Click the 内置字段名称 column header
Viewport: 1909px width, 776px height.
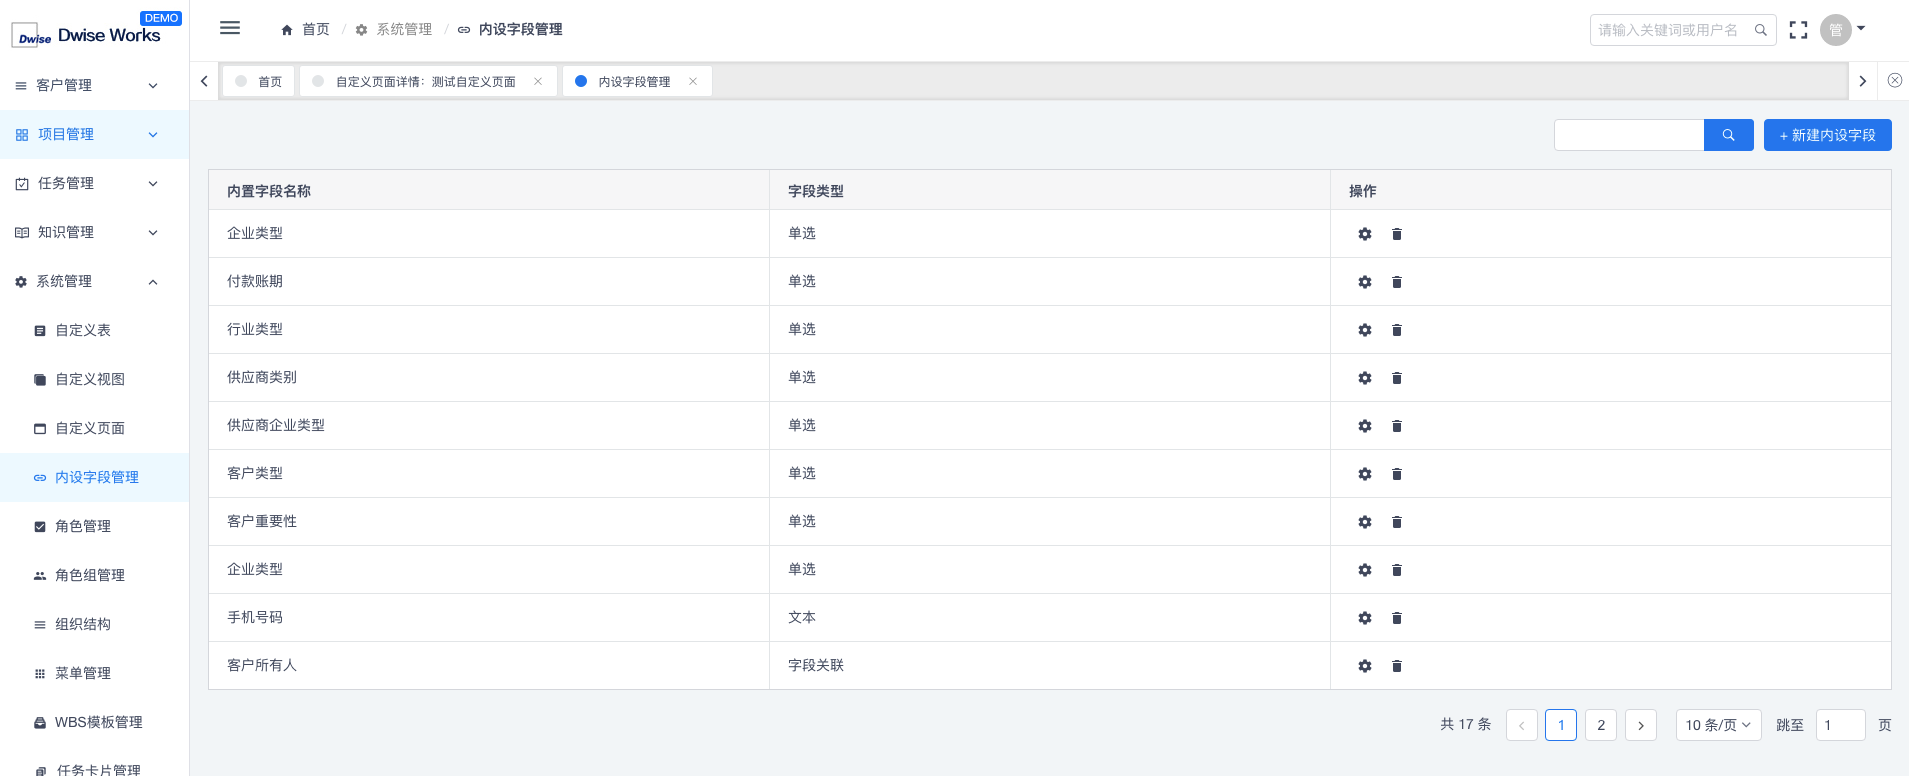click(x=489, y=190)
